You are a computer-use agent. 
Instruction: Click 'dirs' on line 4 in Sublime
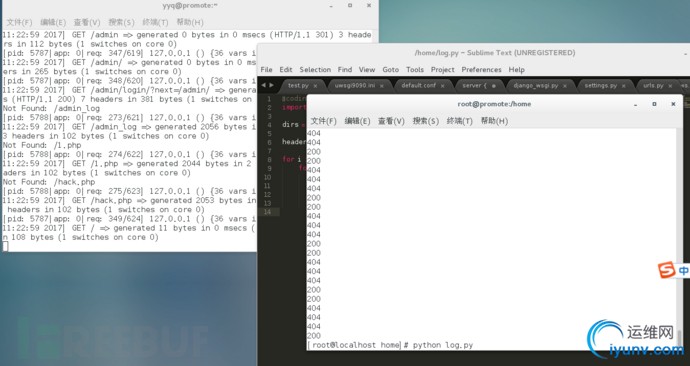tap(290, 125)
